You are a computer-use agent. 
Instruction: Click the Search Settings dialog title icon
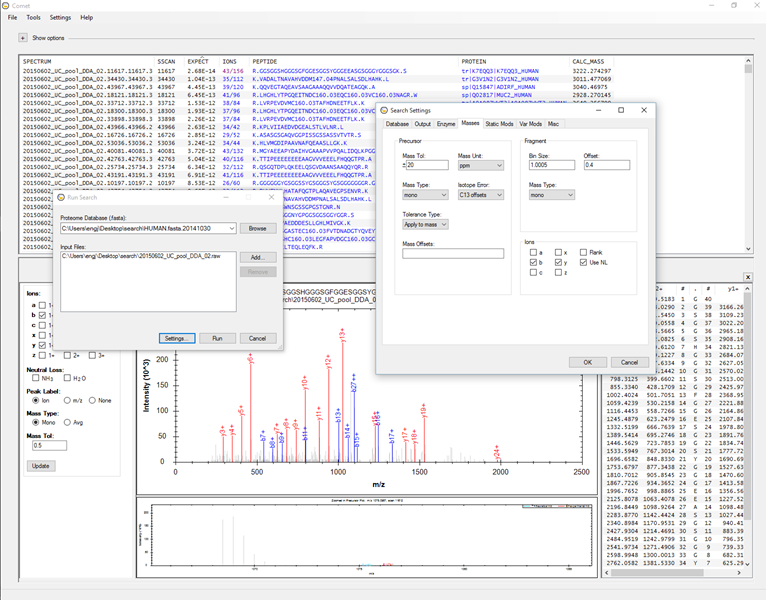[x=383, y=110]
